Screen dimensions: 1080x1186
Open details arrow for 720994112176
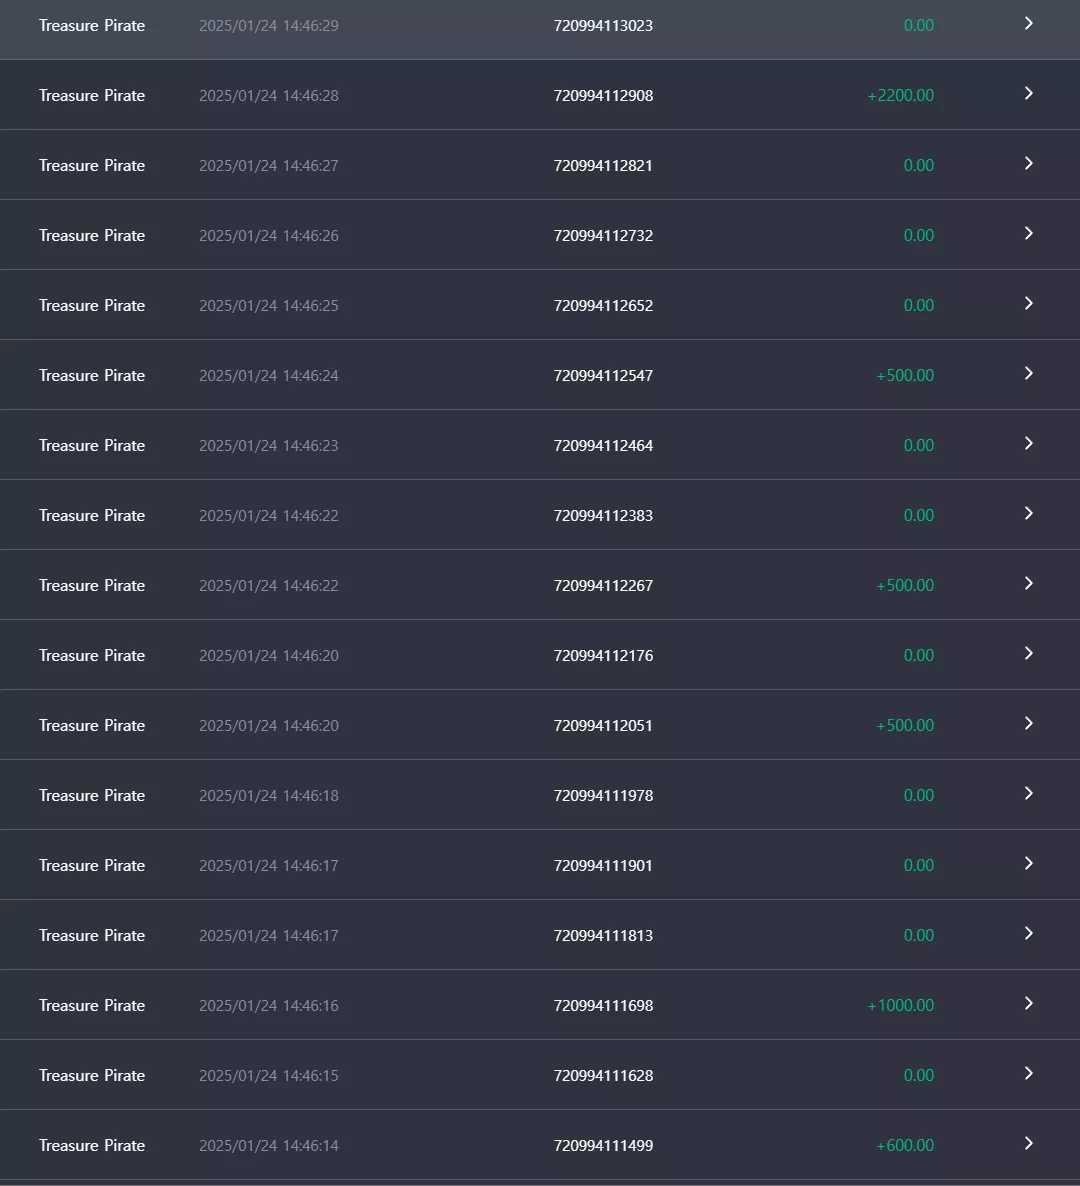pos(1029,654)
